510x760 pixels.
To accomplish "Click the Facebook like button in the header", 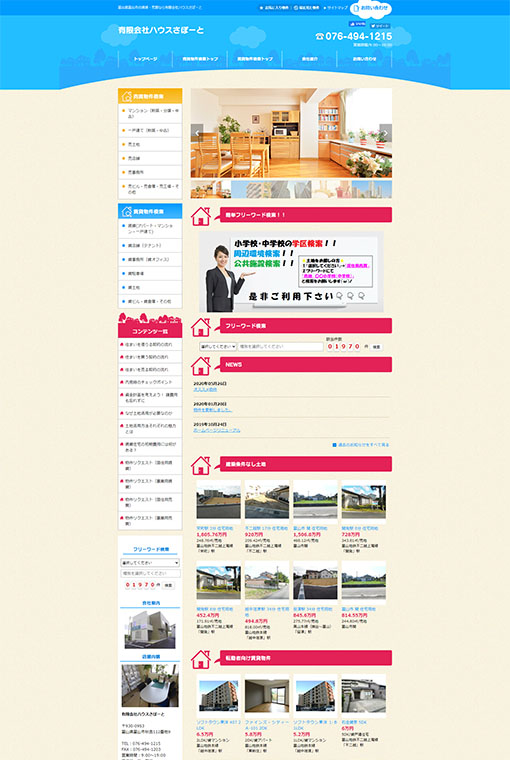I will point(357,24).
